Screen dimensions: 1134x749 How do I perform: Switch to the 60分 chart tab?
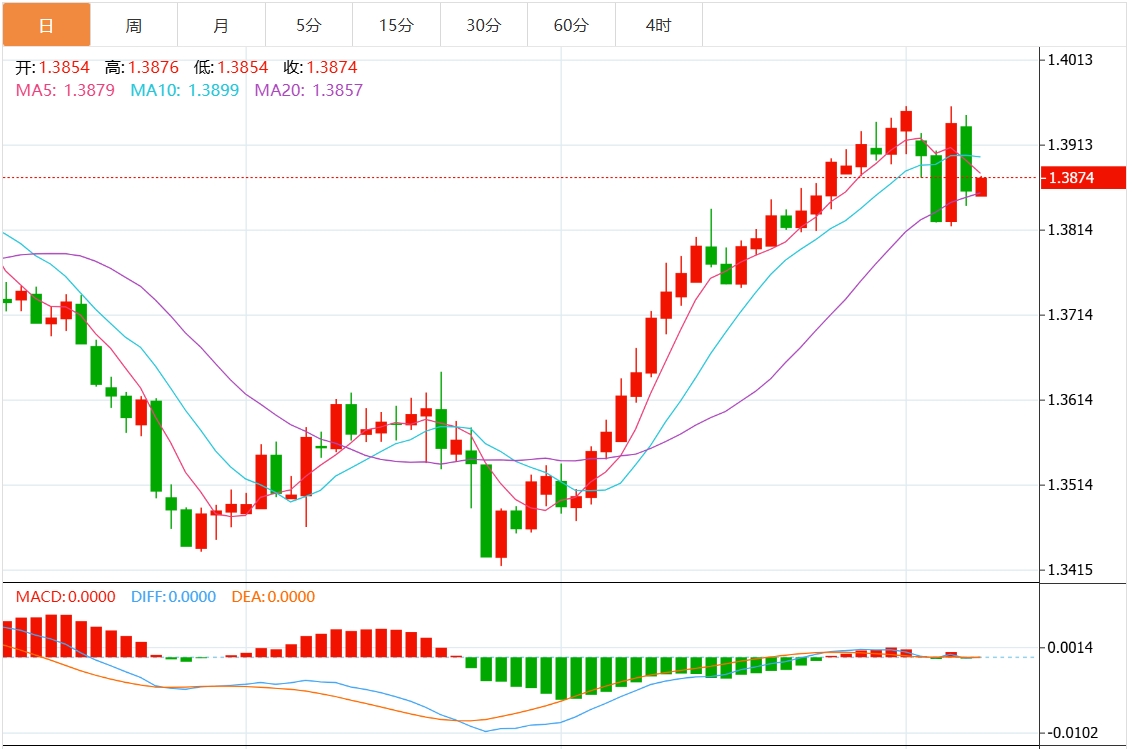click(x=571, y=25)
